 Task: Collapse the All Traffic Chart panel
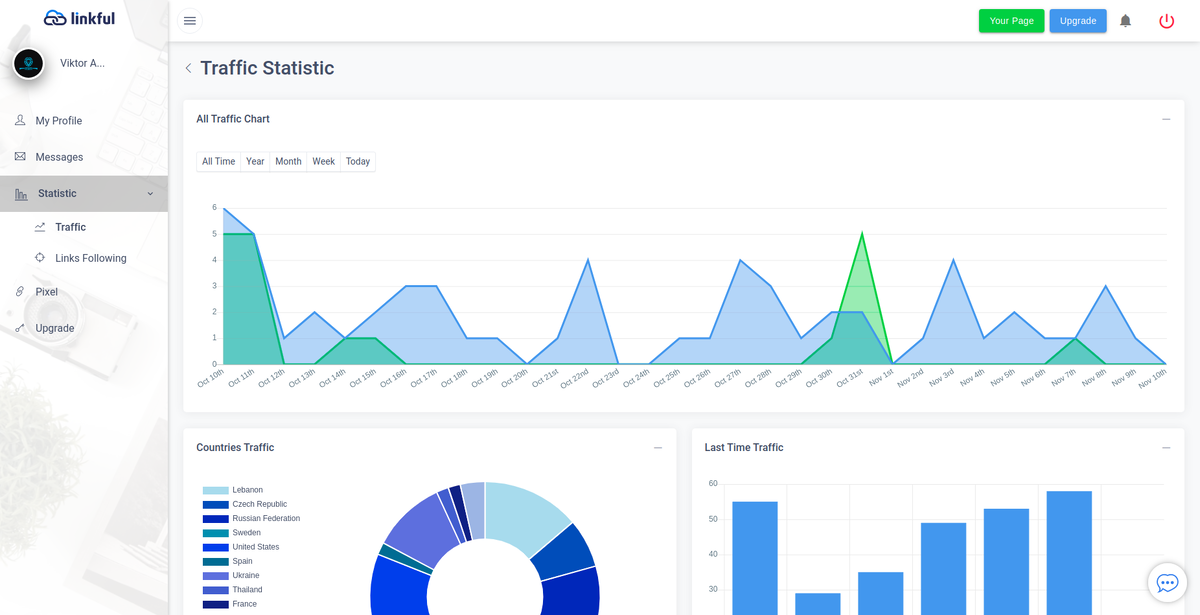point(1166,119)
